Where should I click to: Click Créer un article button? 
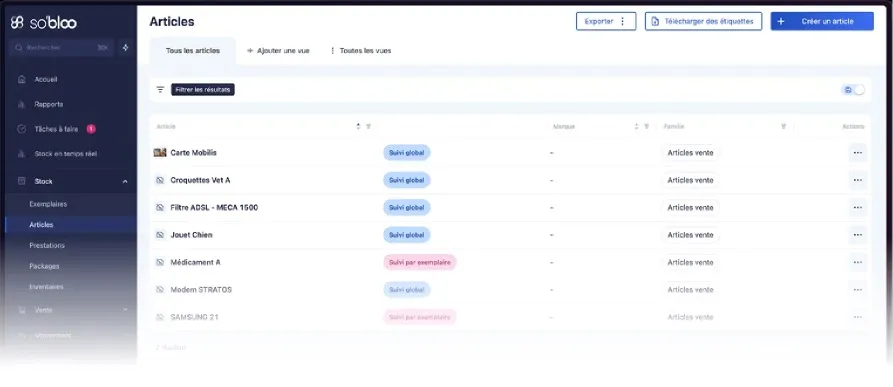[822, 21]
